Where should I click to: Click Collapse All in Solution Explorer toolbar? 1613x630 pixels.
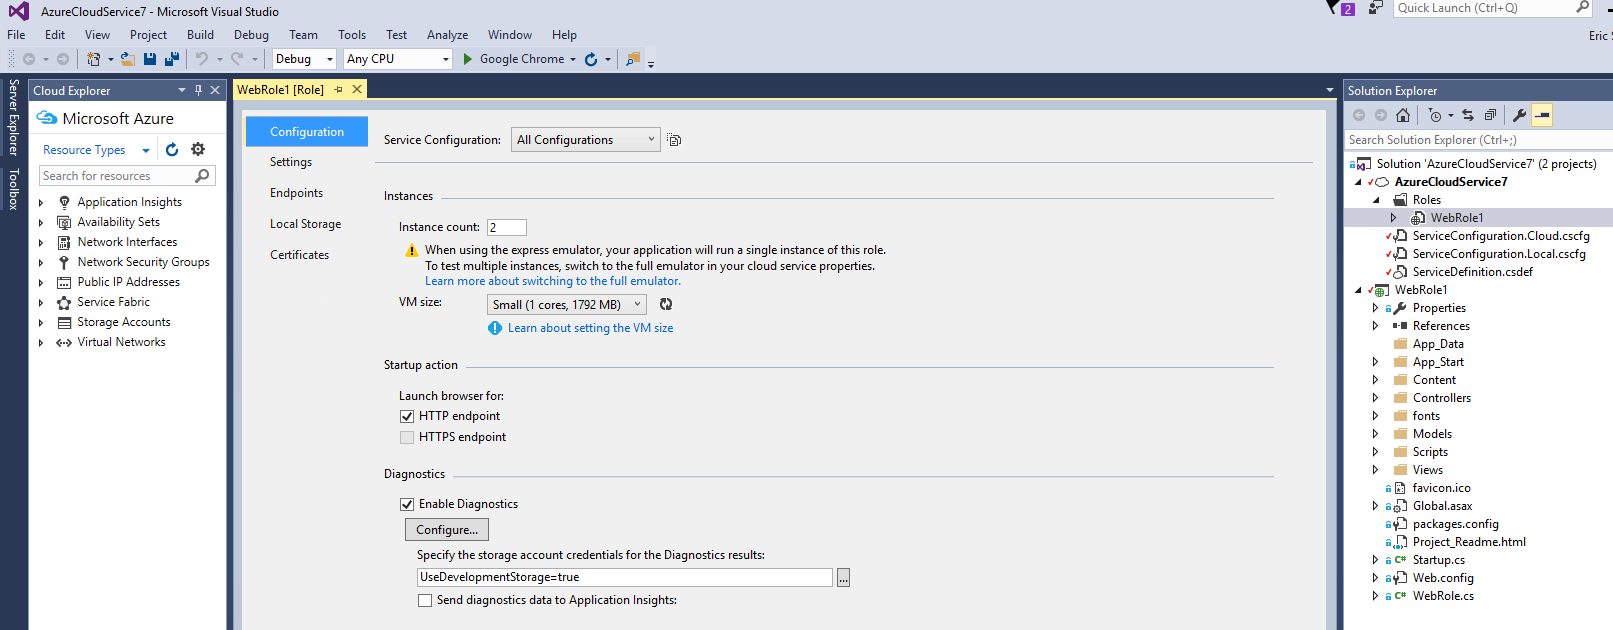(1490, 115)
